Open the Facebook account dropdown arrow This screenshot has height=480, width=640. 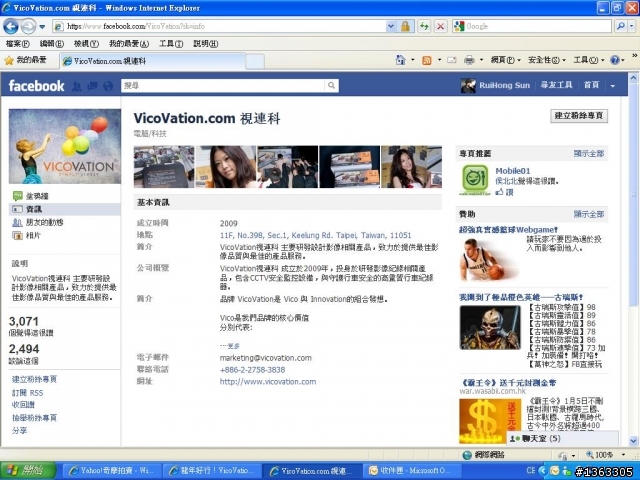point(613,86)
